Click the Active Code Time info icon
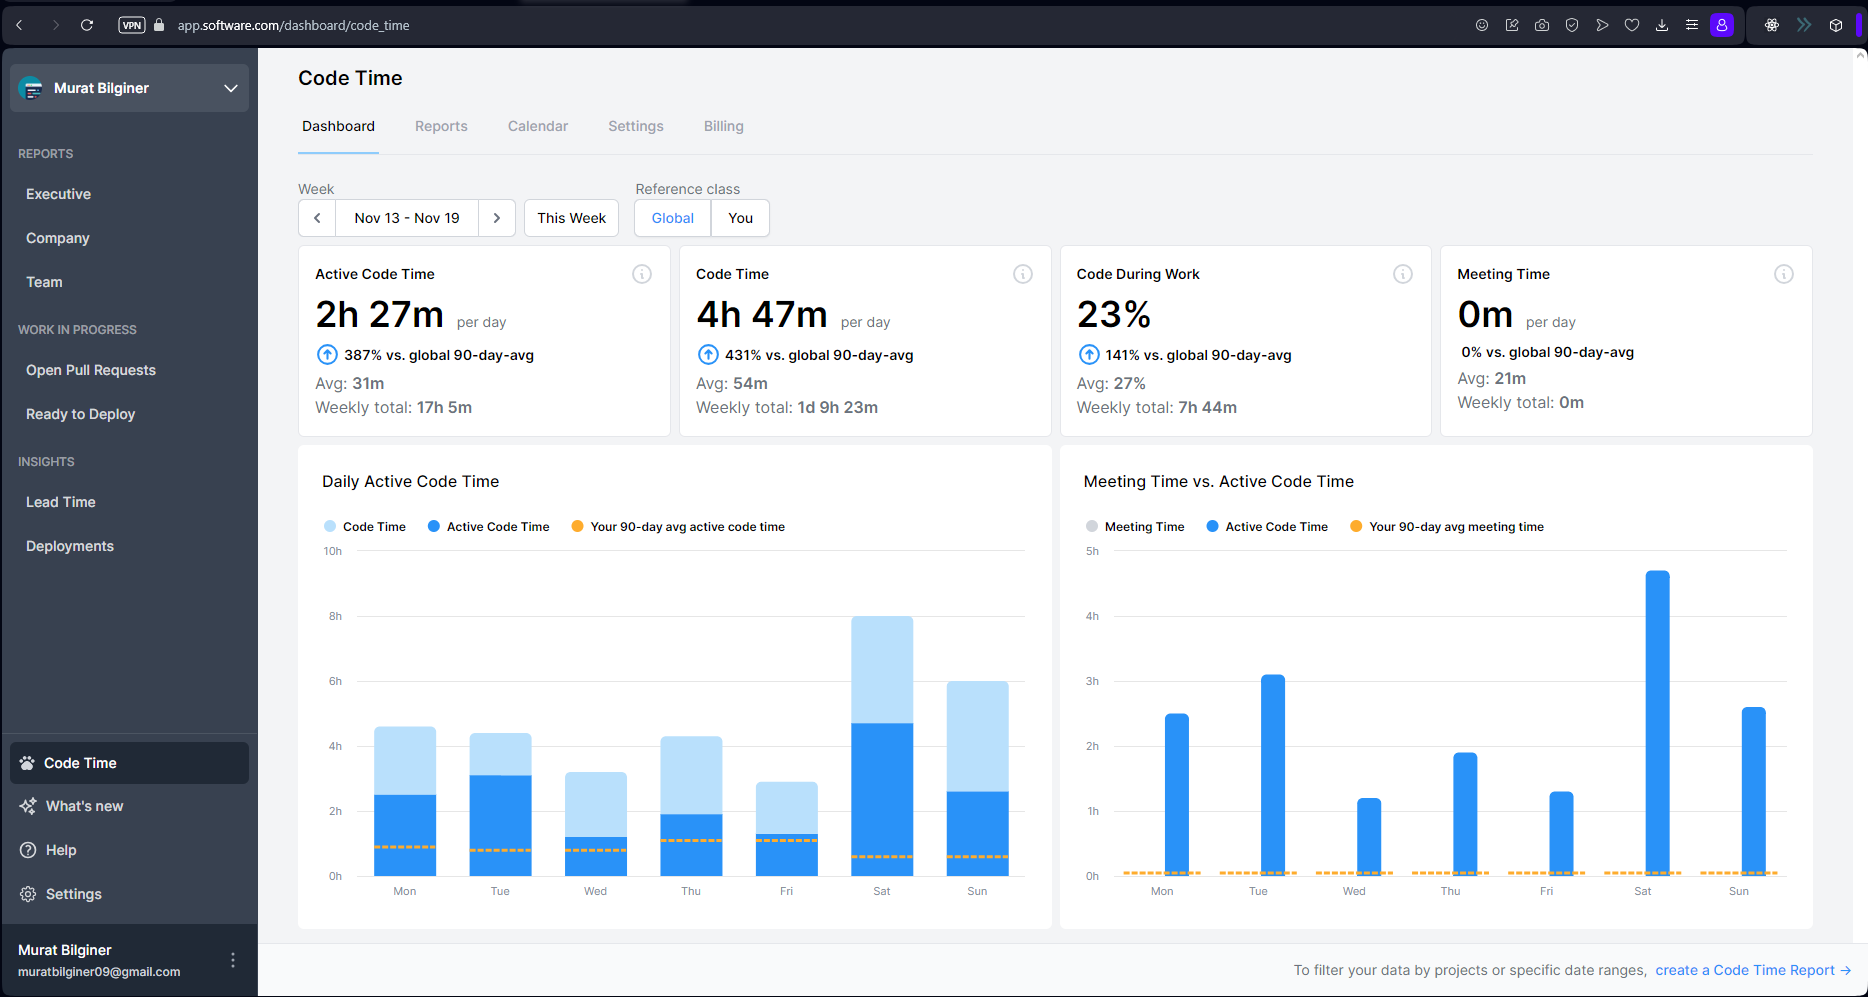 (642, 274)
